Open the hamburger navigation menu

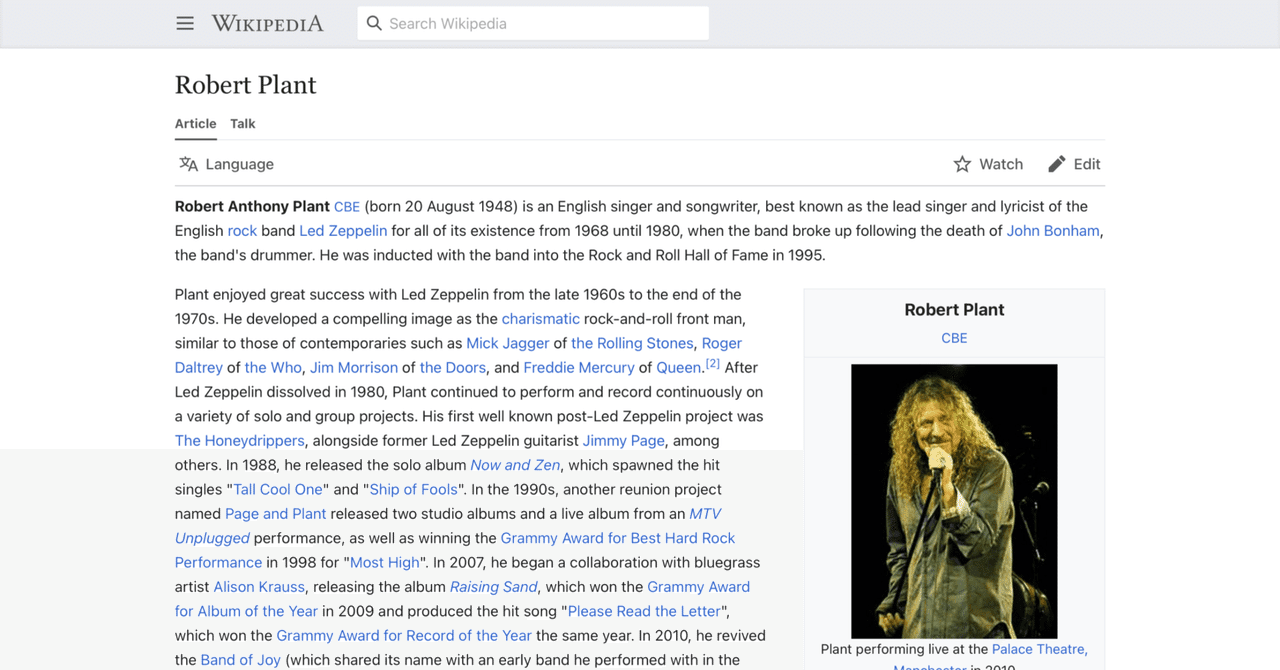tap(184, 23)
